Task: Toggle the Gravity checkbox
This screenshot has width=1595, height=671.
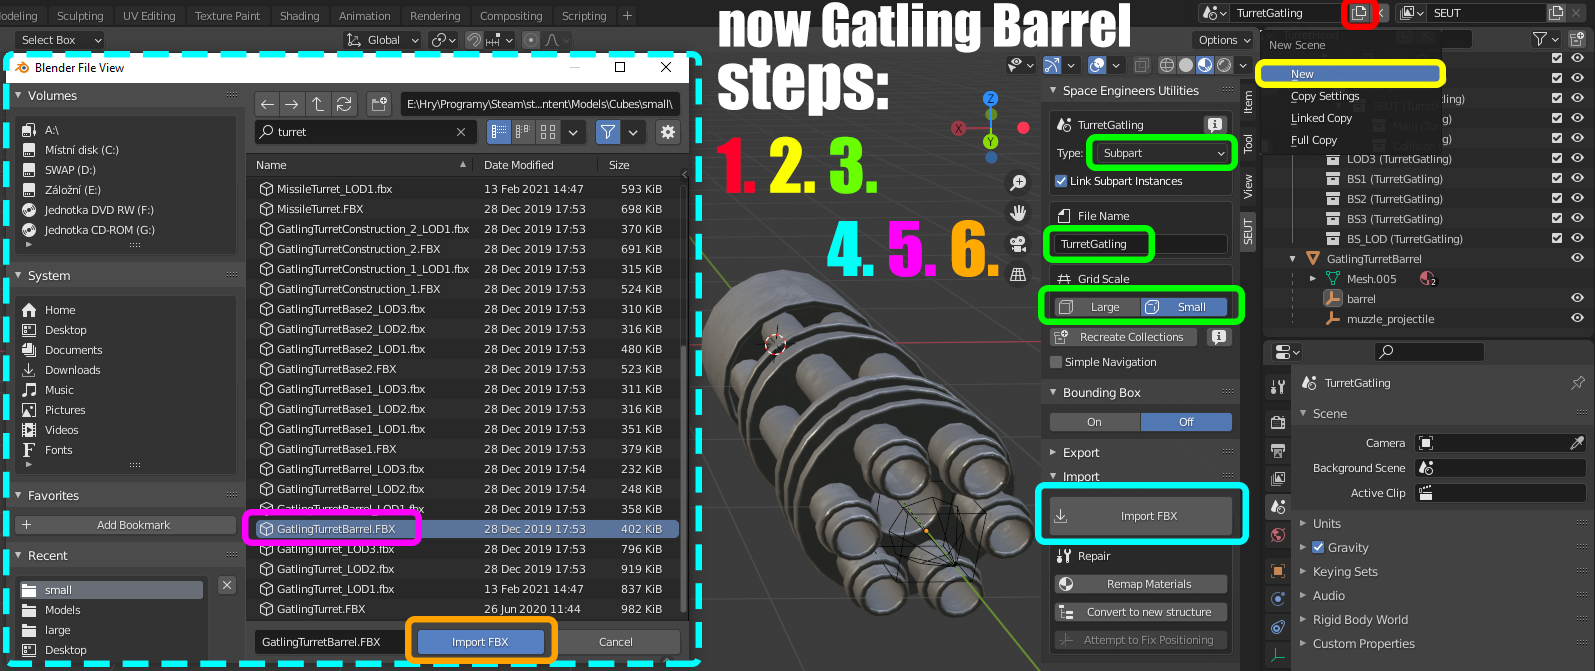Action: pyautogui.click(x=1318, y=547)
